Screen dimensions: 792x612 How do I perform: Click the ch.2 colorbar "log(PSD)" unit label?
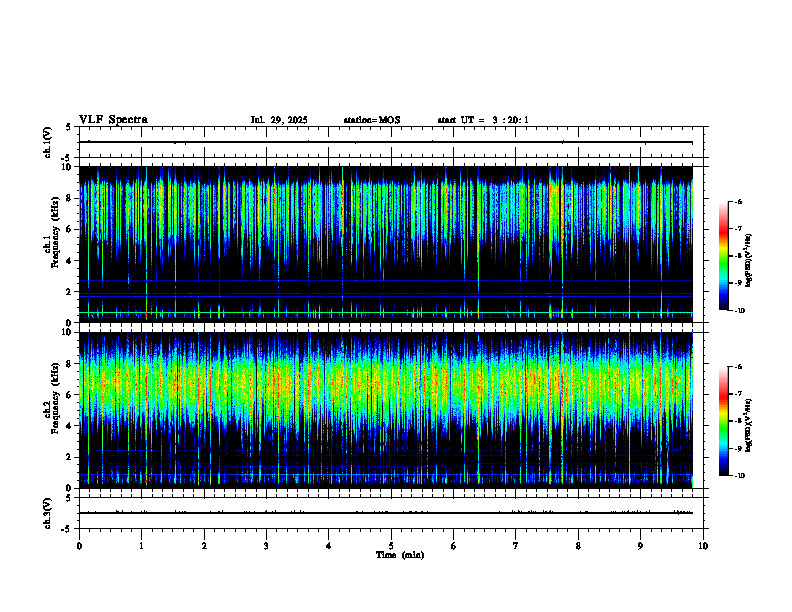749,425
